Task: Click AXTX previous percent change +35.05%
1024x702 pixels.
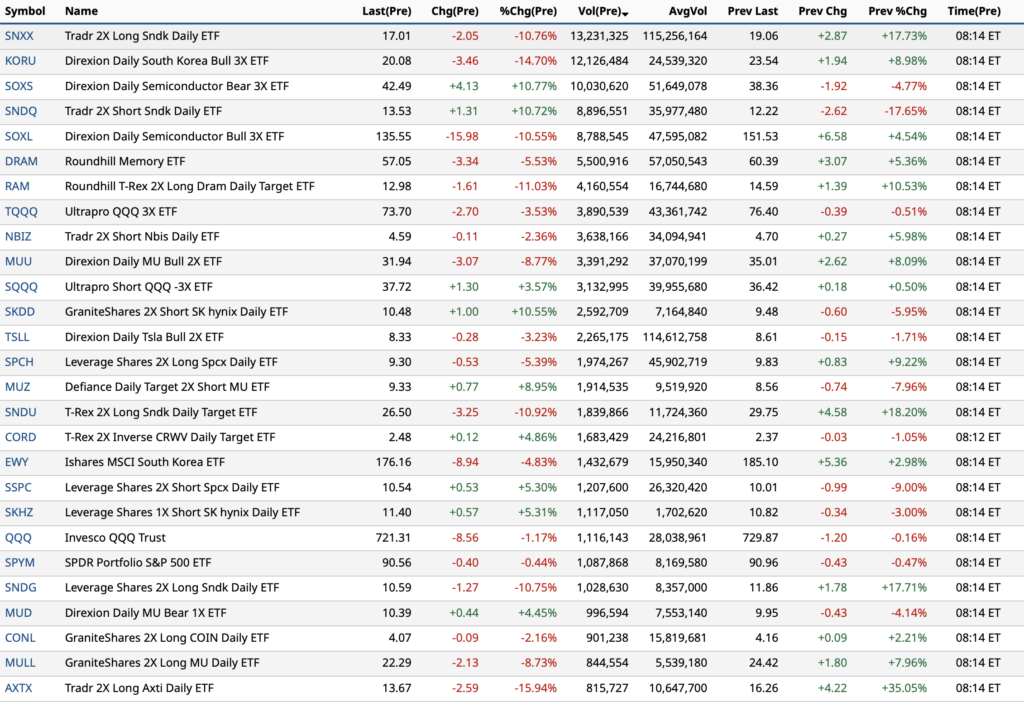Action: [904, 688]
